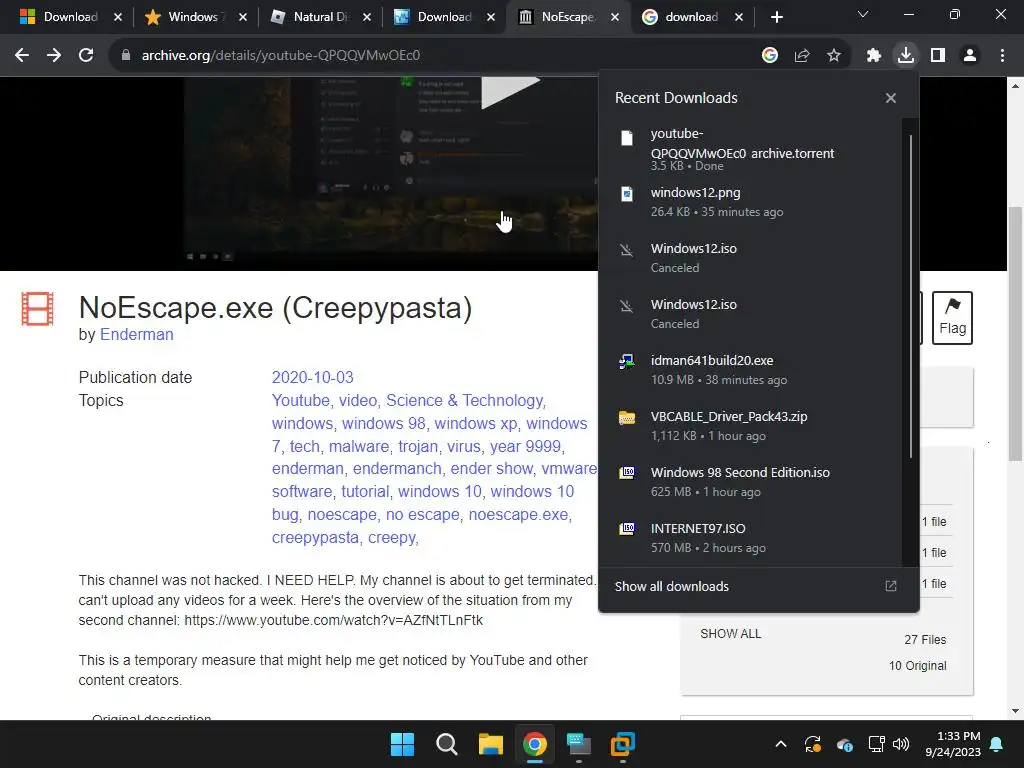Viewport: 1024px width, 768px height.
Task: Open a new browser tab
Action: (776, 18)
